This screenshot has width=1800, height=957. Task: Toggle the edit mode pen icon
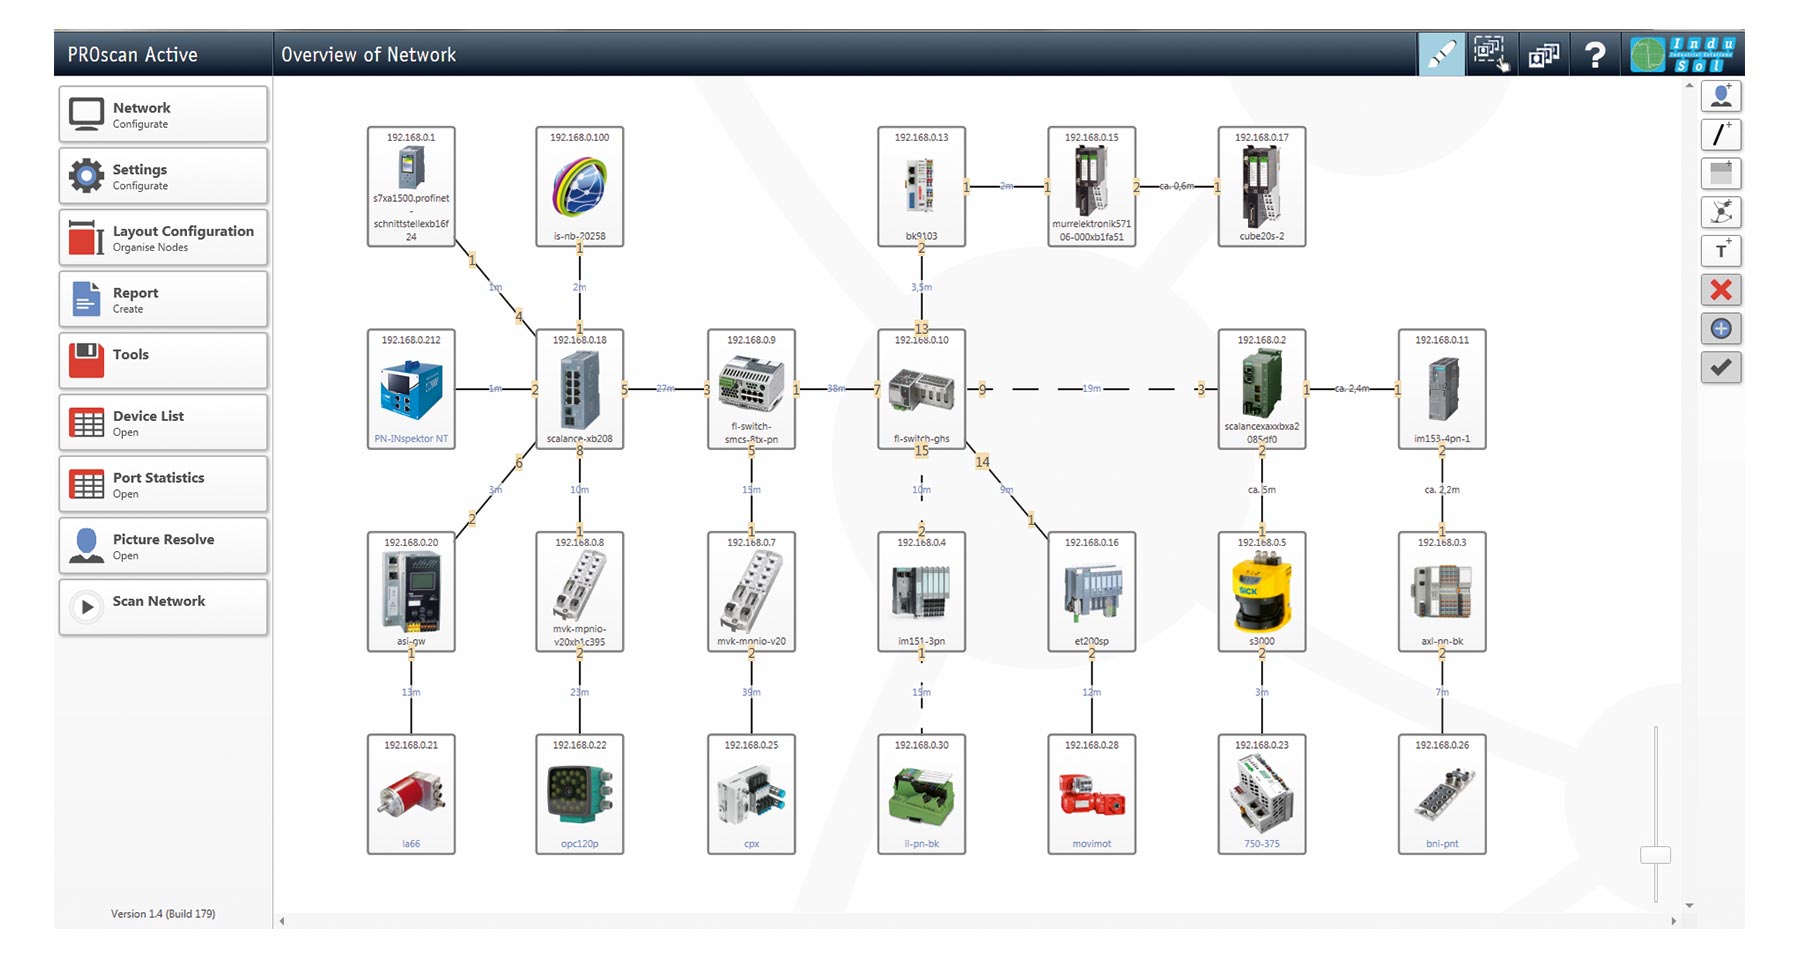1440,54
